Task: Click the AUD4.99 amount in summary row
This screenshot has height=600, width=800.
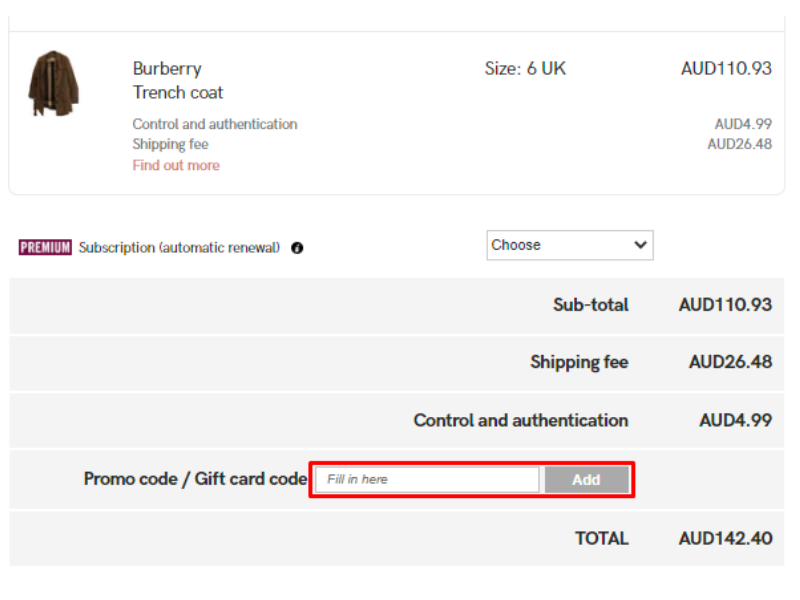Action: 735,420
